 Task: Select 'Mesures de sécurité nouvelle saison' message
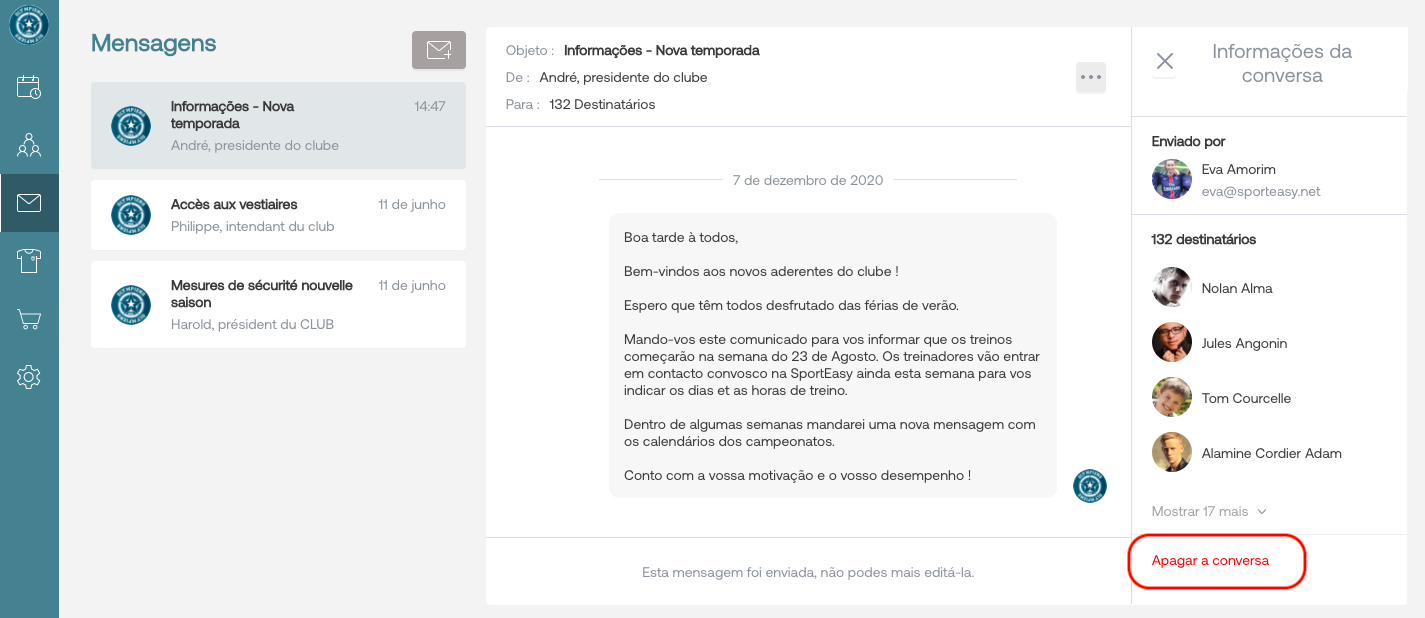[x=278, y=304]
